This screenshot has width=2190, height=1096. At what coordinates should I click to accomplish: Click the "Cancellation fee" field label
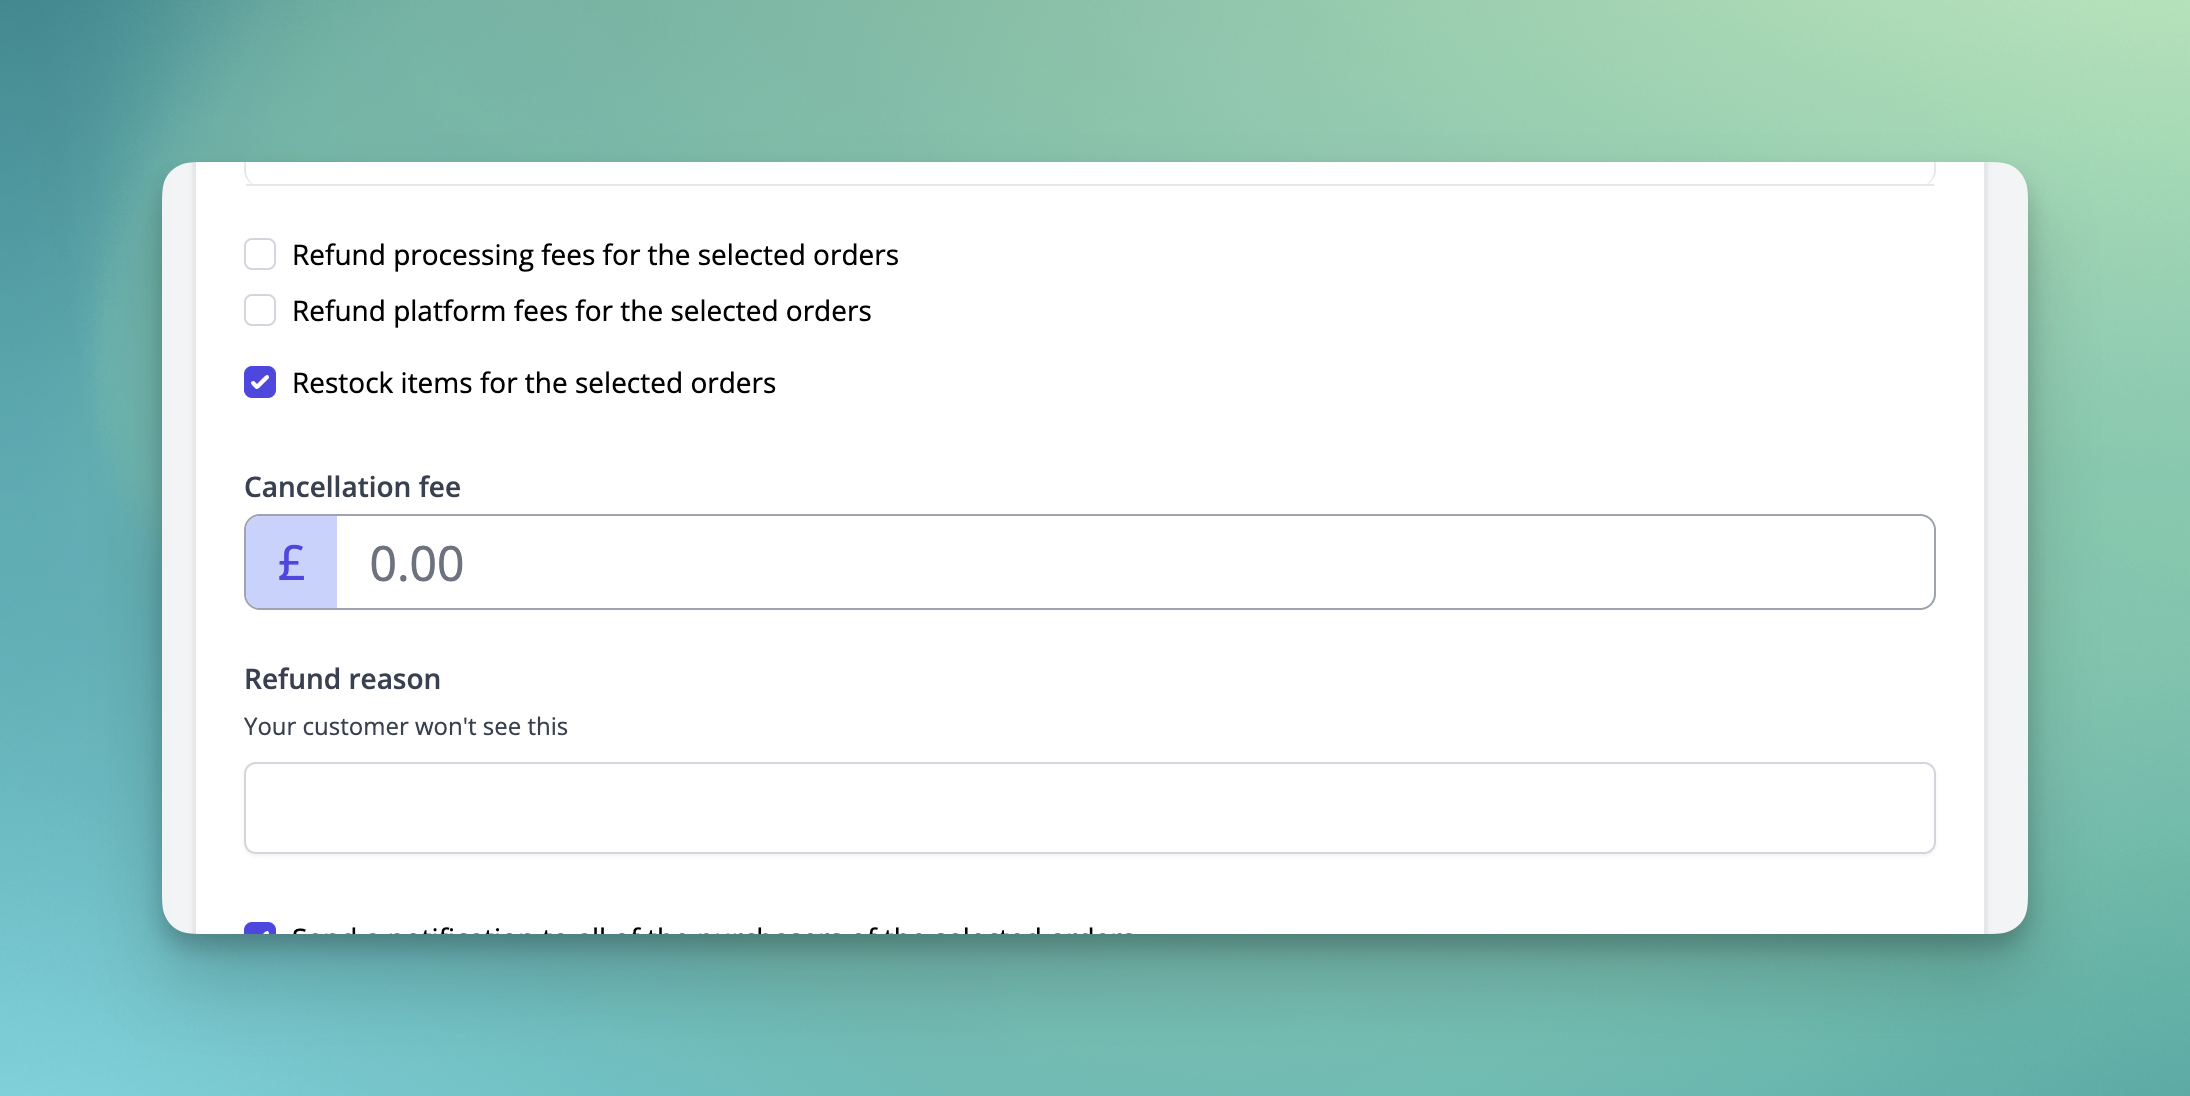(x=352, y=487)
